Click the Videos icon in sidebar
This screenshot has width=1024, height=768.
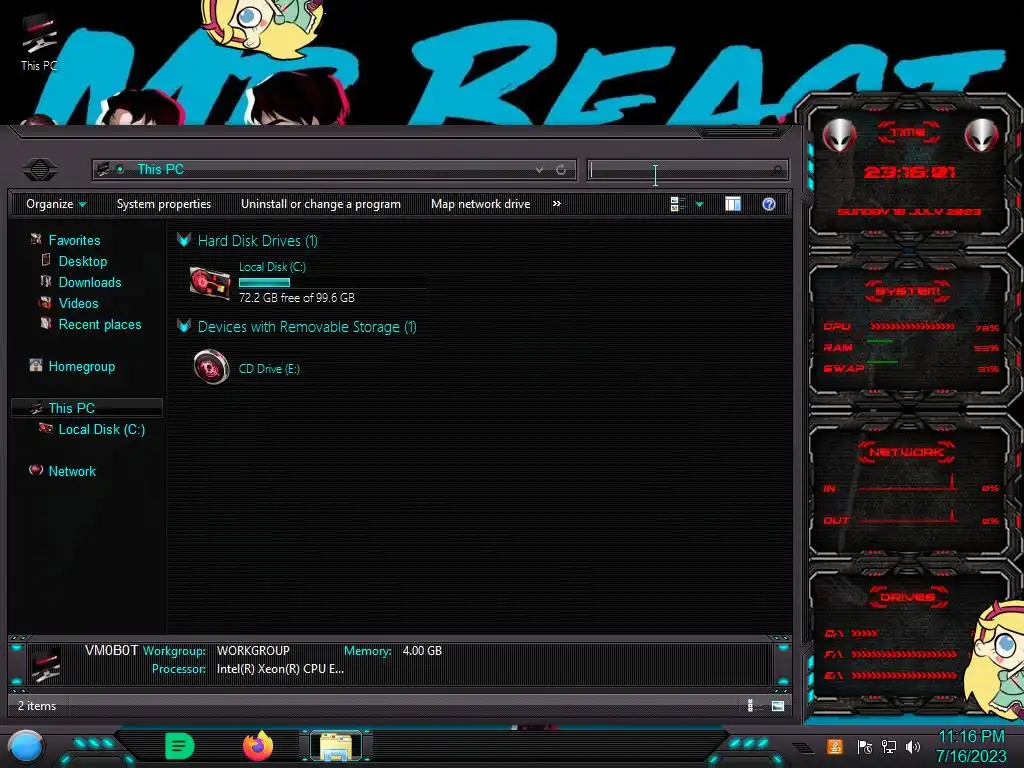coord(46,302)
